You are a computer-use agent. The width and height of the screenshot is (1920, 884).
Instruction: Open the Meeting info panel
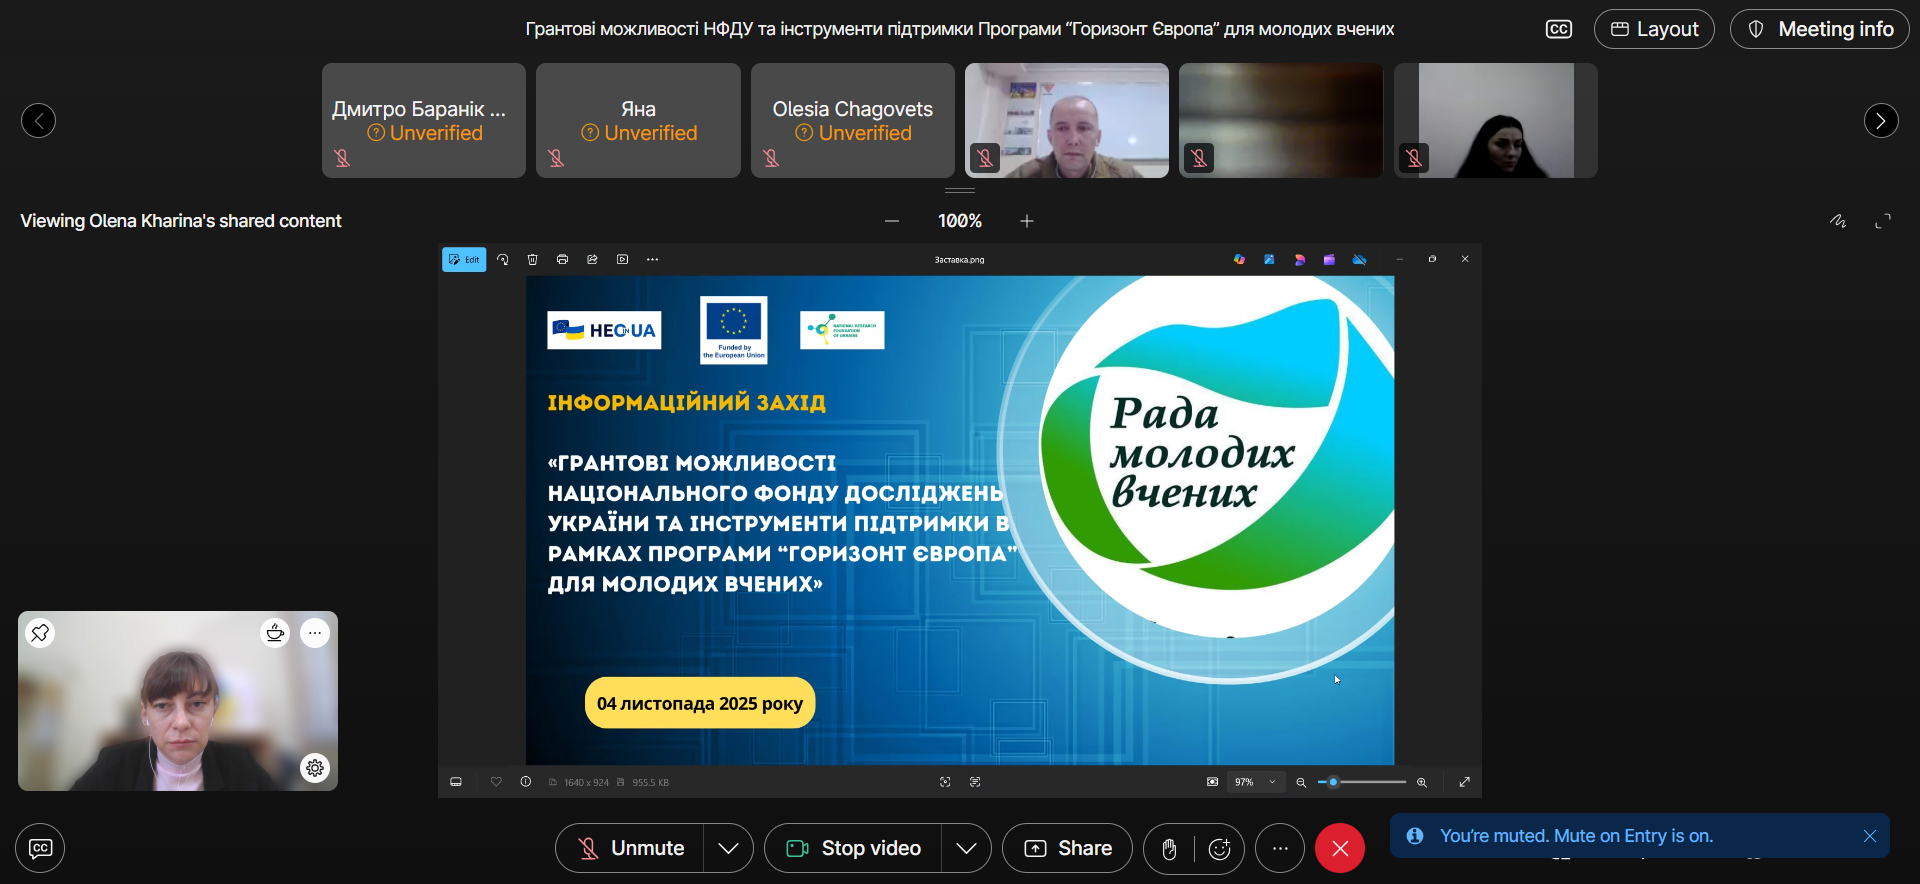pos(1820,29)
